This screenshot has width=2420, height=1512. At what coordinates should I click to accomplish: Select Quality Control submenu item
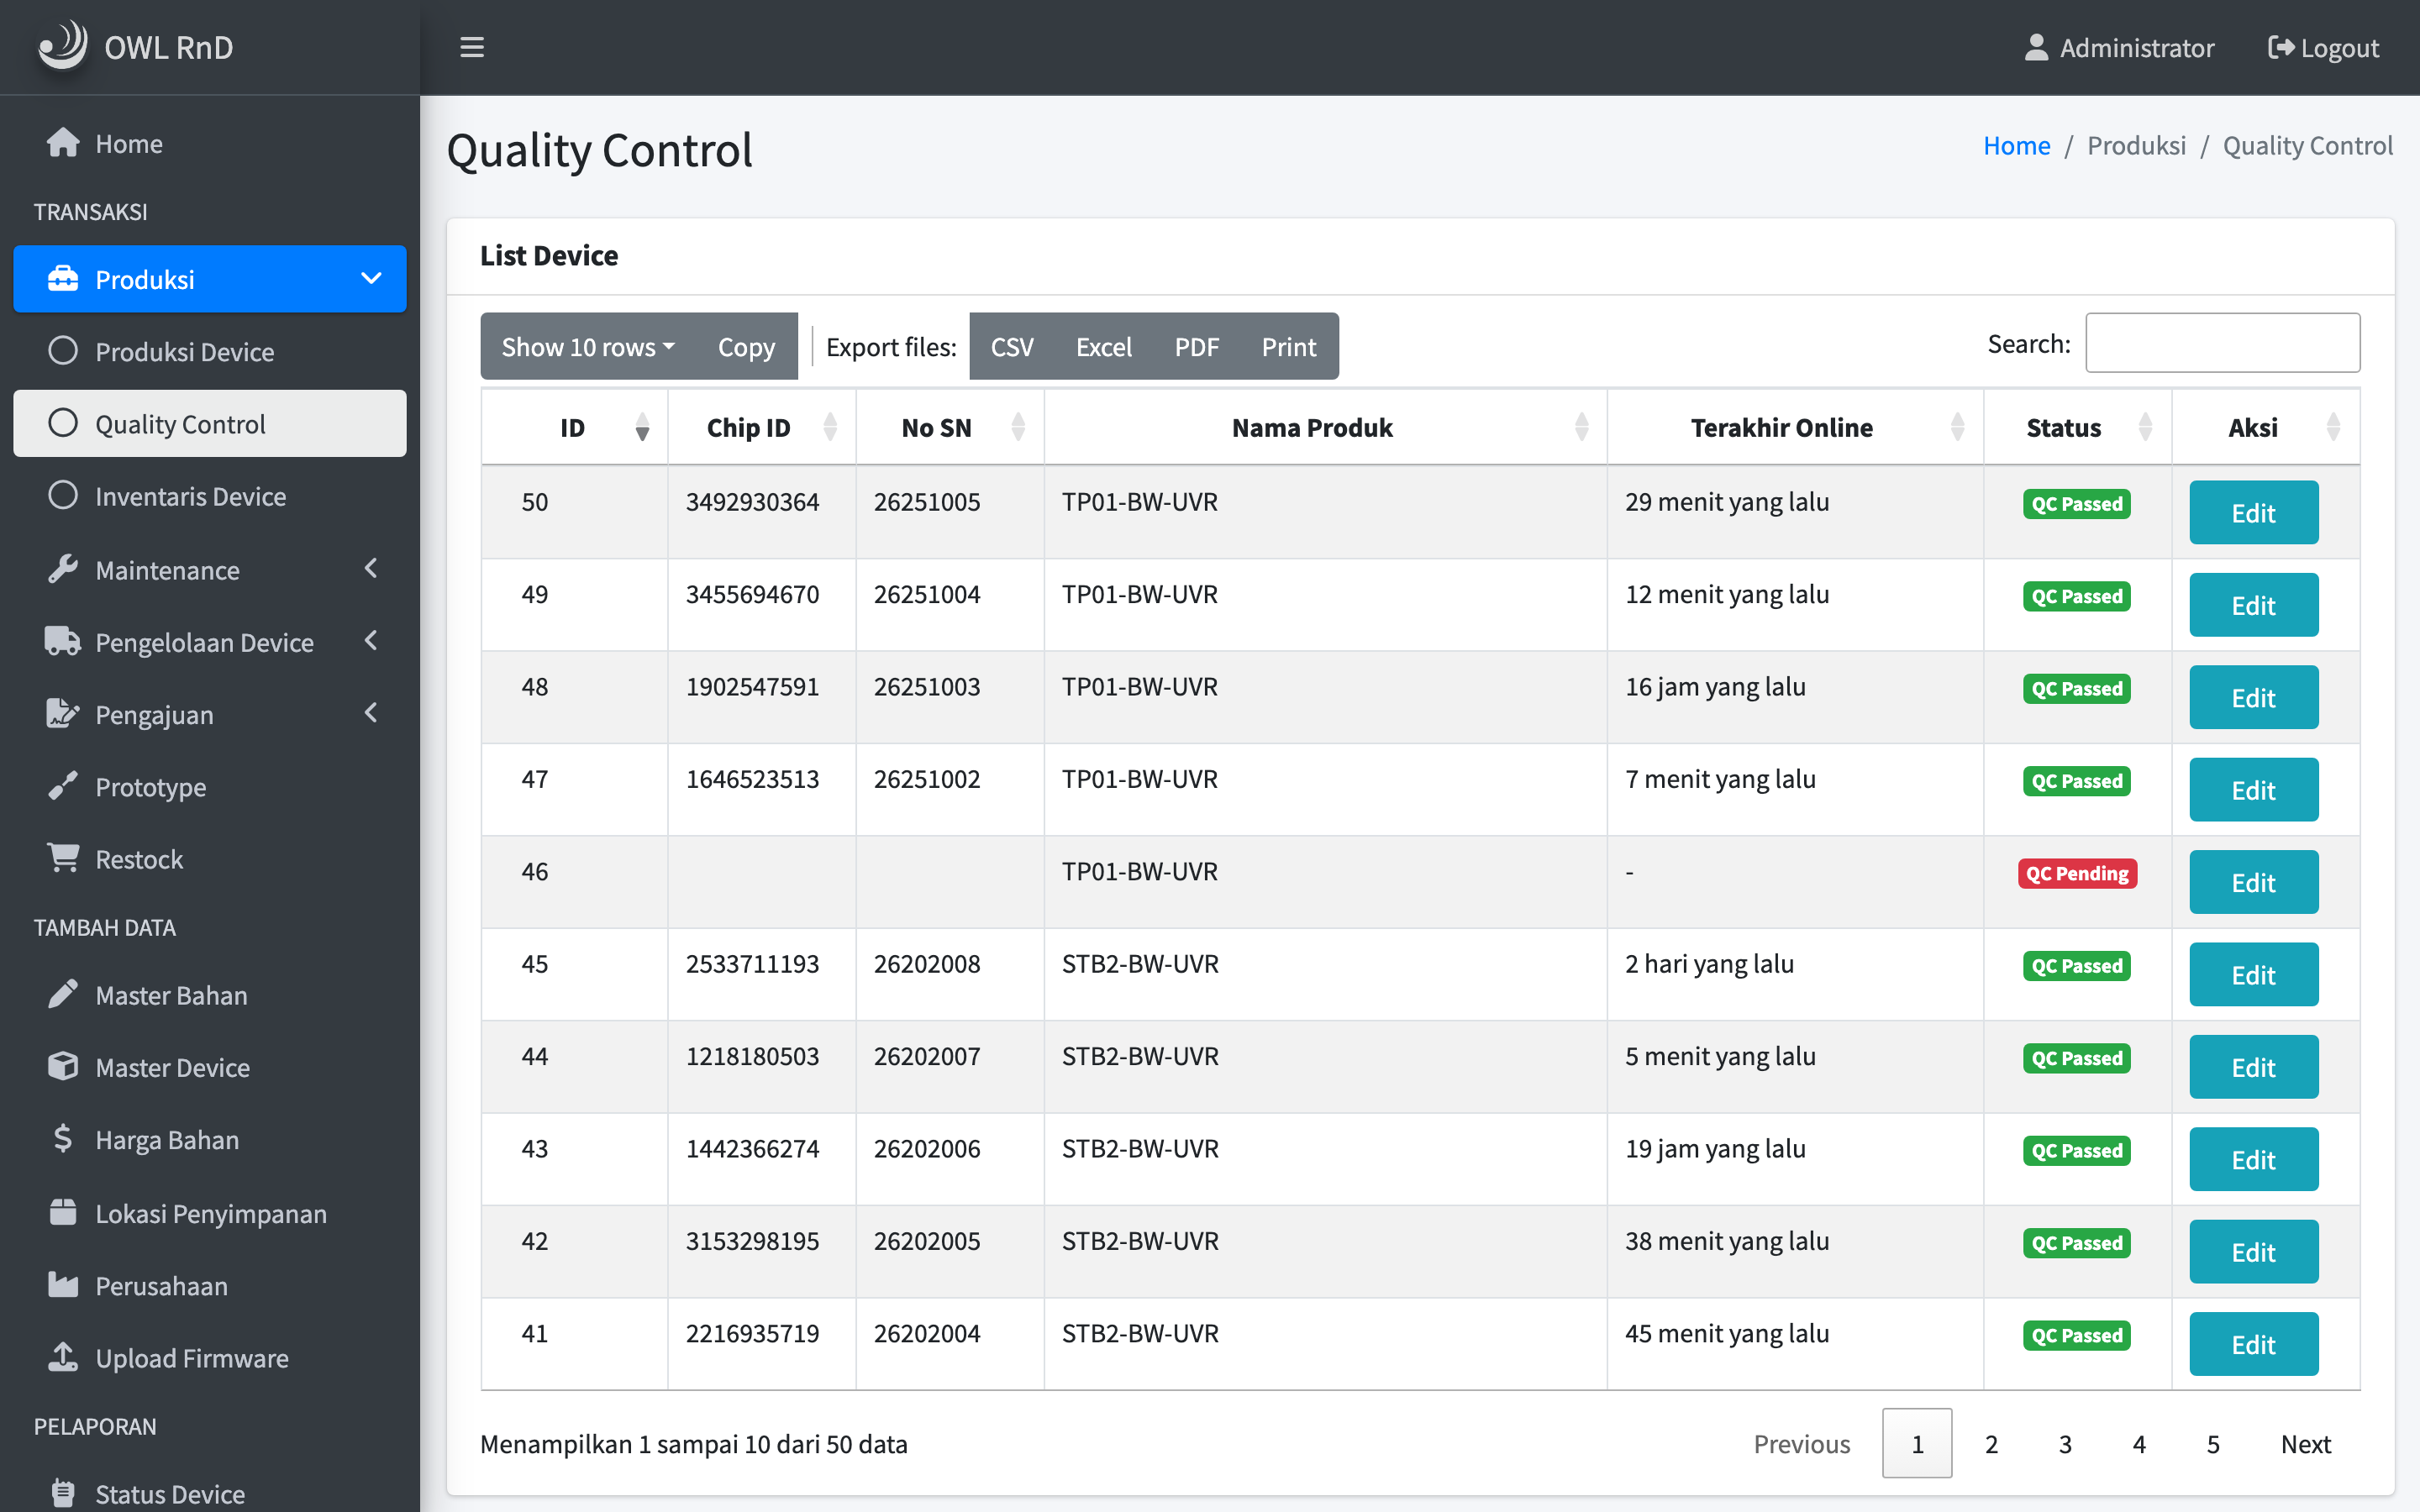point(210,423)
